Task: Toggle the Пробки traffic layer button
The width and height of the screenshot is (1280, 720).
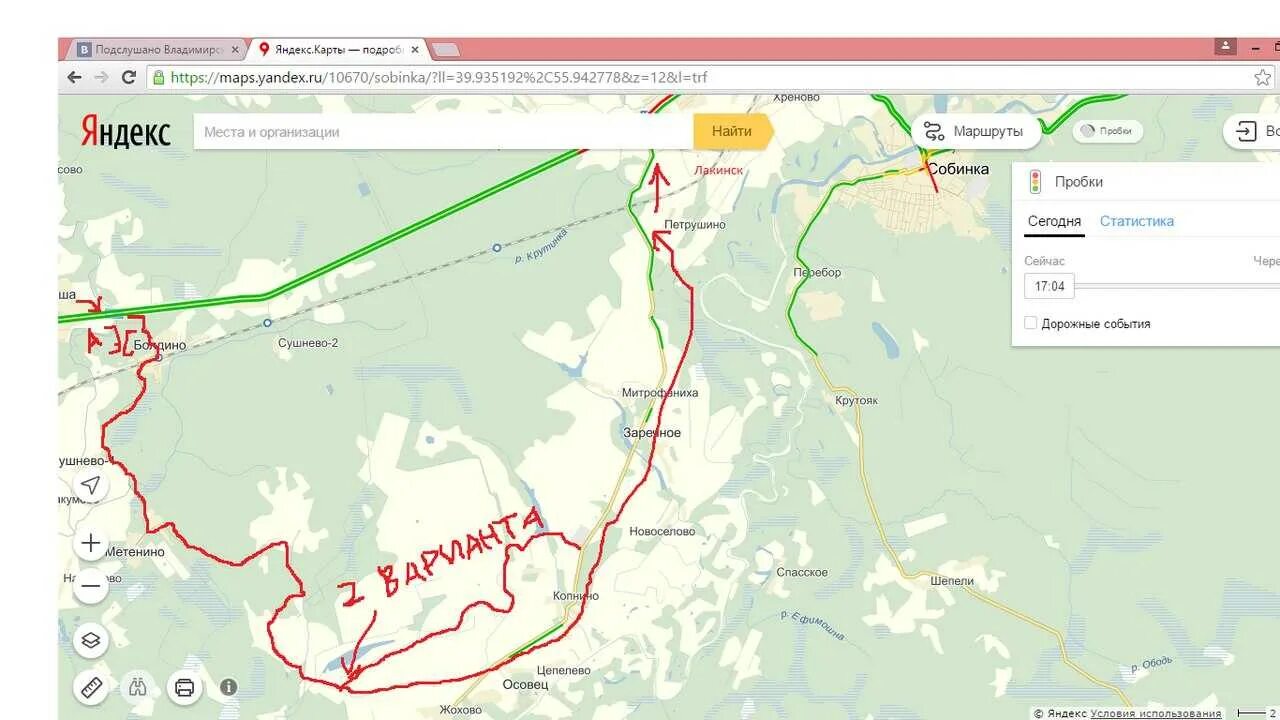Action: pos(1108,131)
